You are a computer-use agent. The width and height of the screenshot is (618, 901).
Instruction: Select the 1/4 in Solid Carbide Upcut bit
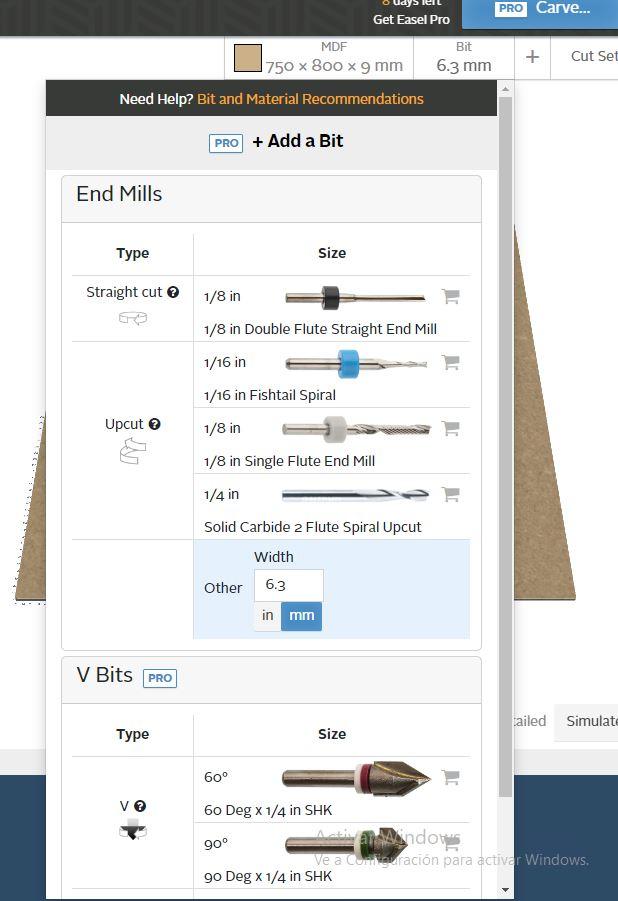331,506
